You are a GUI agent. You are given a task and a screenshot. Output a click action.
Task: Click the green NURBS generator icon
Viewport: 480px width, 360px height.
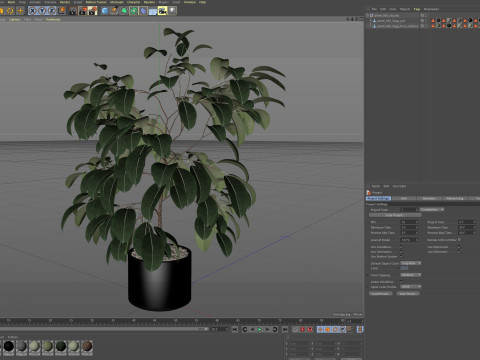124,11
